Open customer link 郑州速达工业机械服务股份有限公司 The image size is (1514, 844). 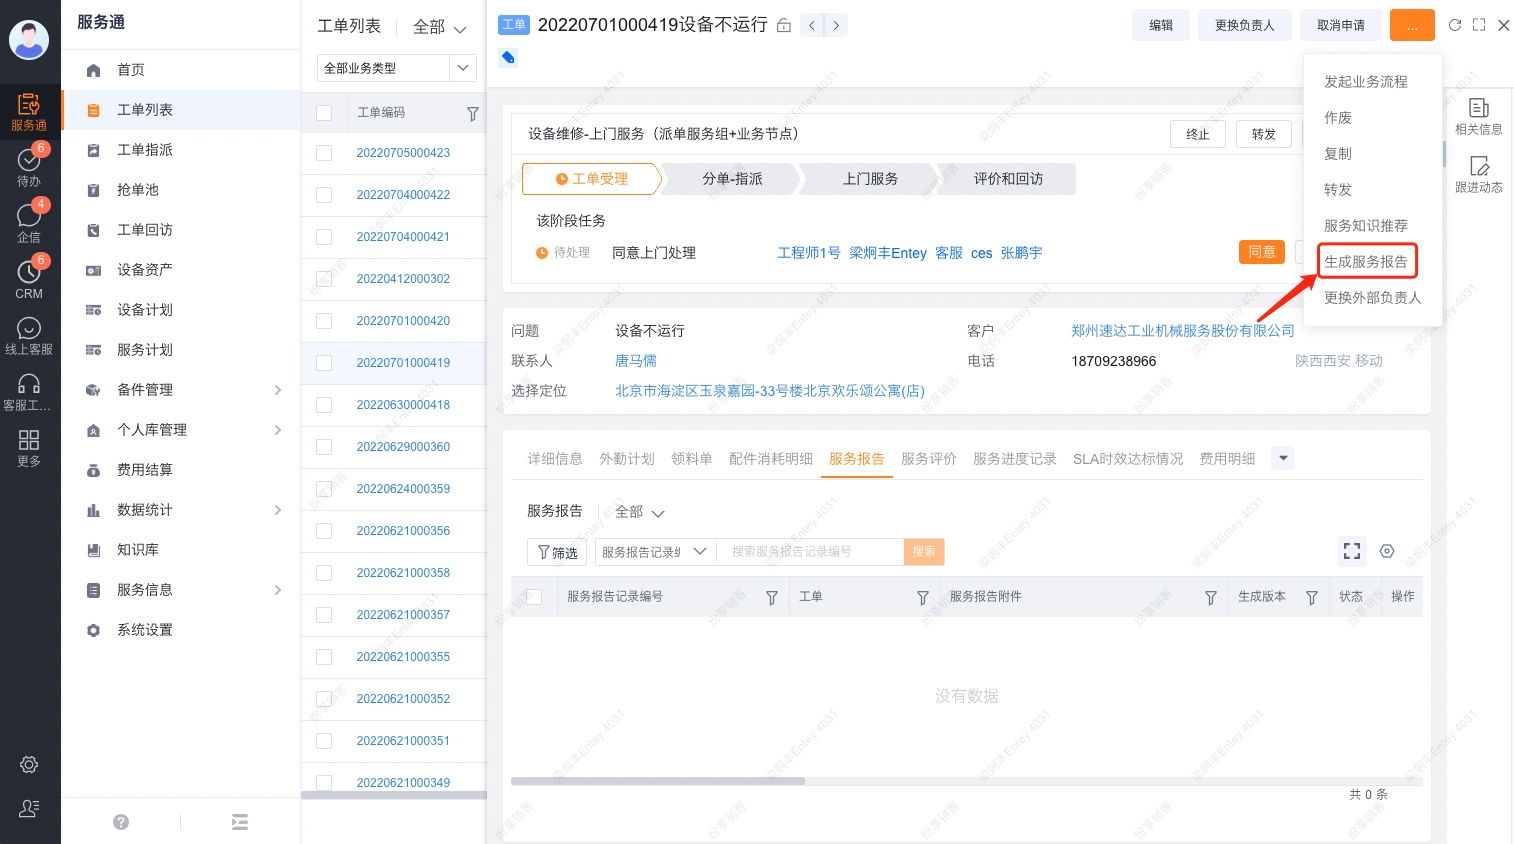tap(1182, 331)
